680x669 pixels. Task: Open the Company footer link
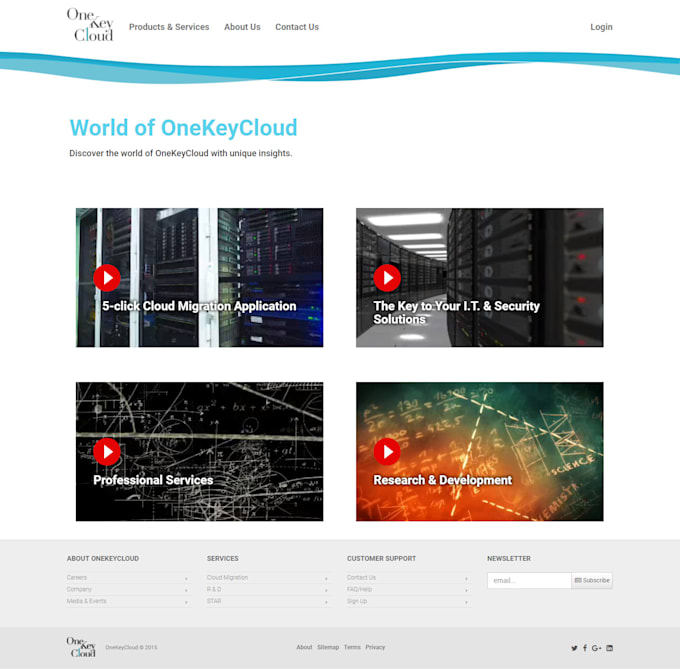(x=79, y=589)
